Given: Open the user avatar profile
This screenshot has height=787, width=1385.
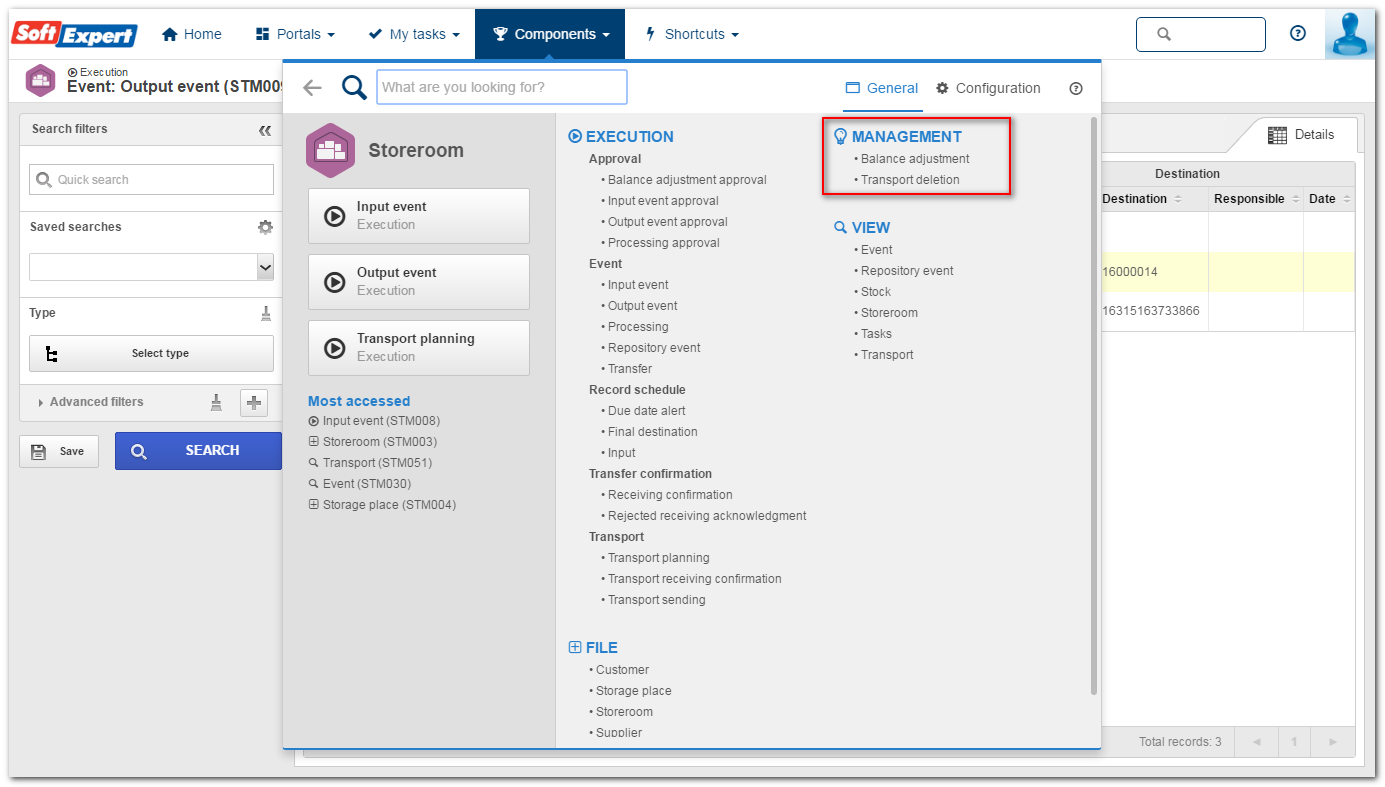Looking at the screenshot, I should point(1349,35).
